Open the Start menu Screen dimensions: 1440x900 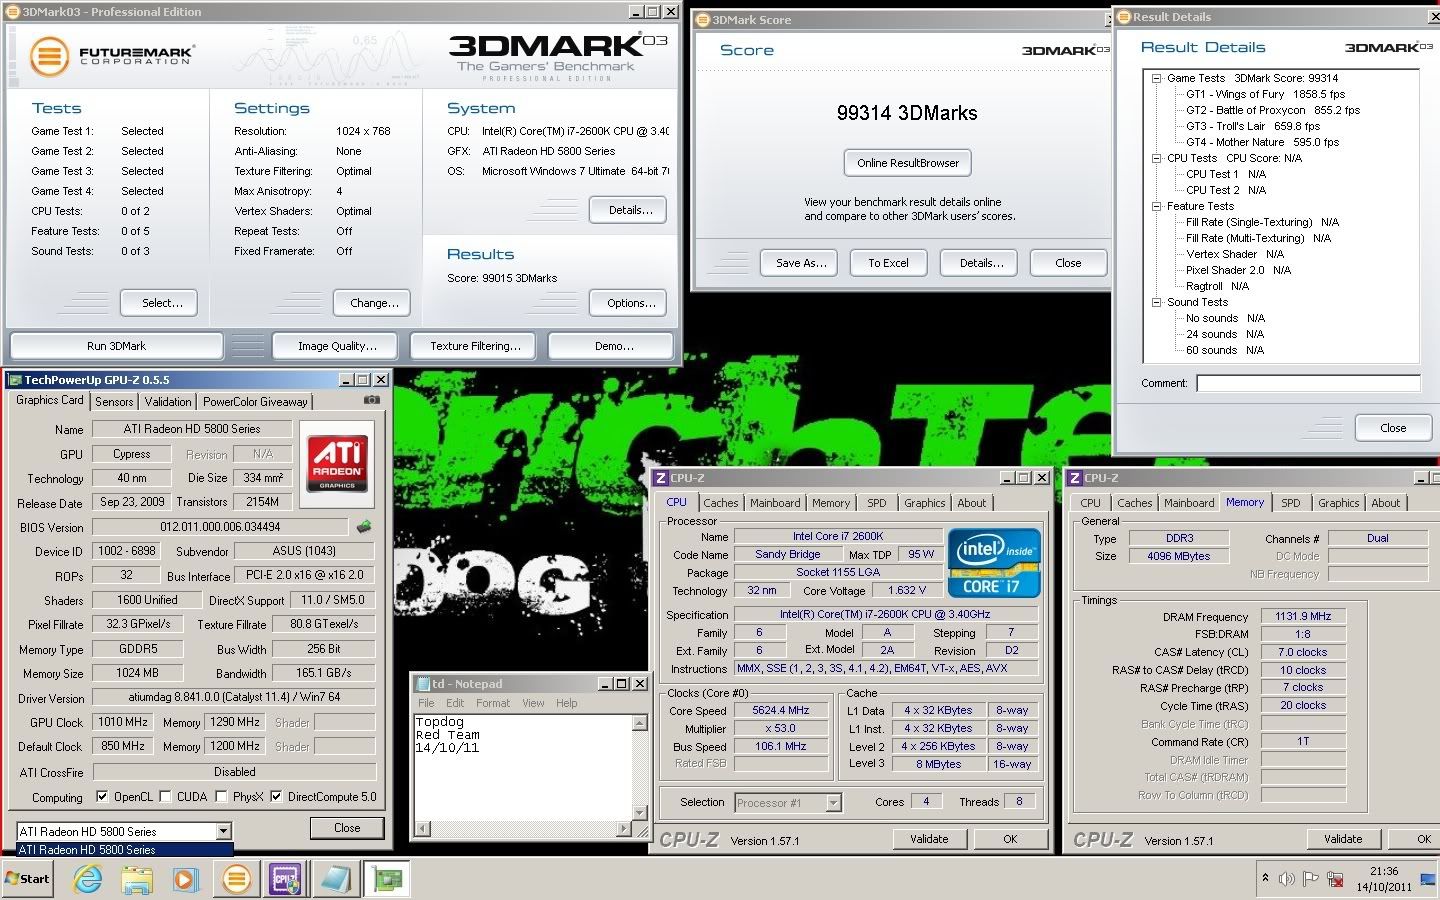tap(27, 879)
